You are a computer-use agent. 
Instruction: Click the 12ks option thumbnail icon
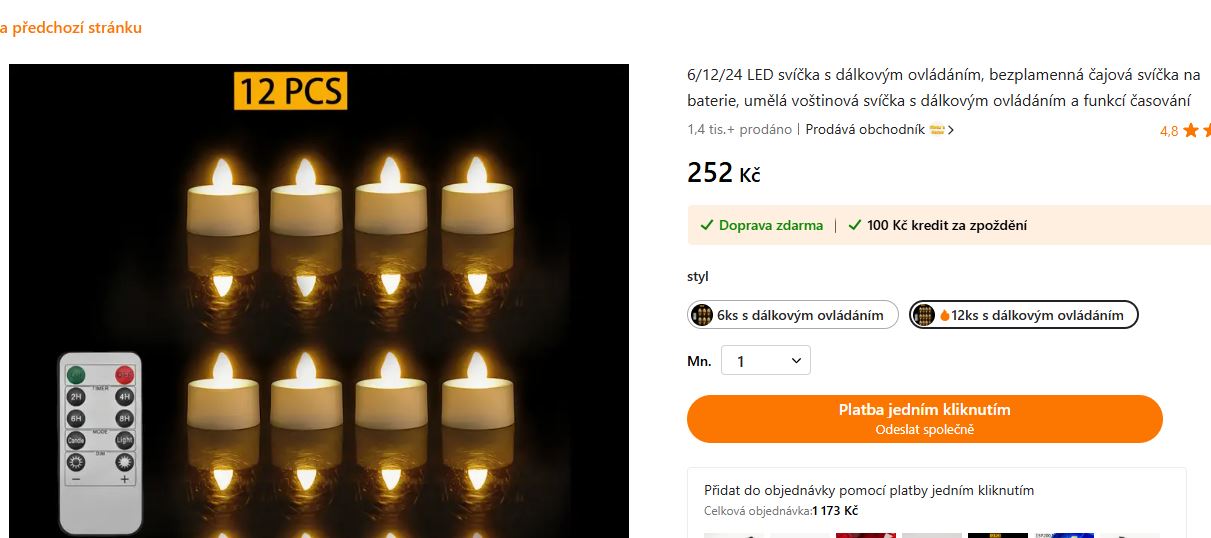click(924, 315)
